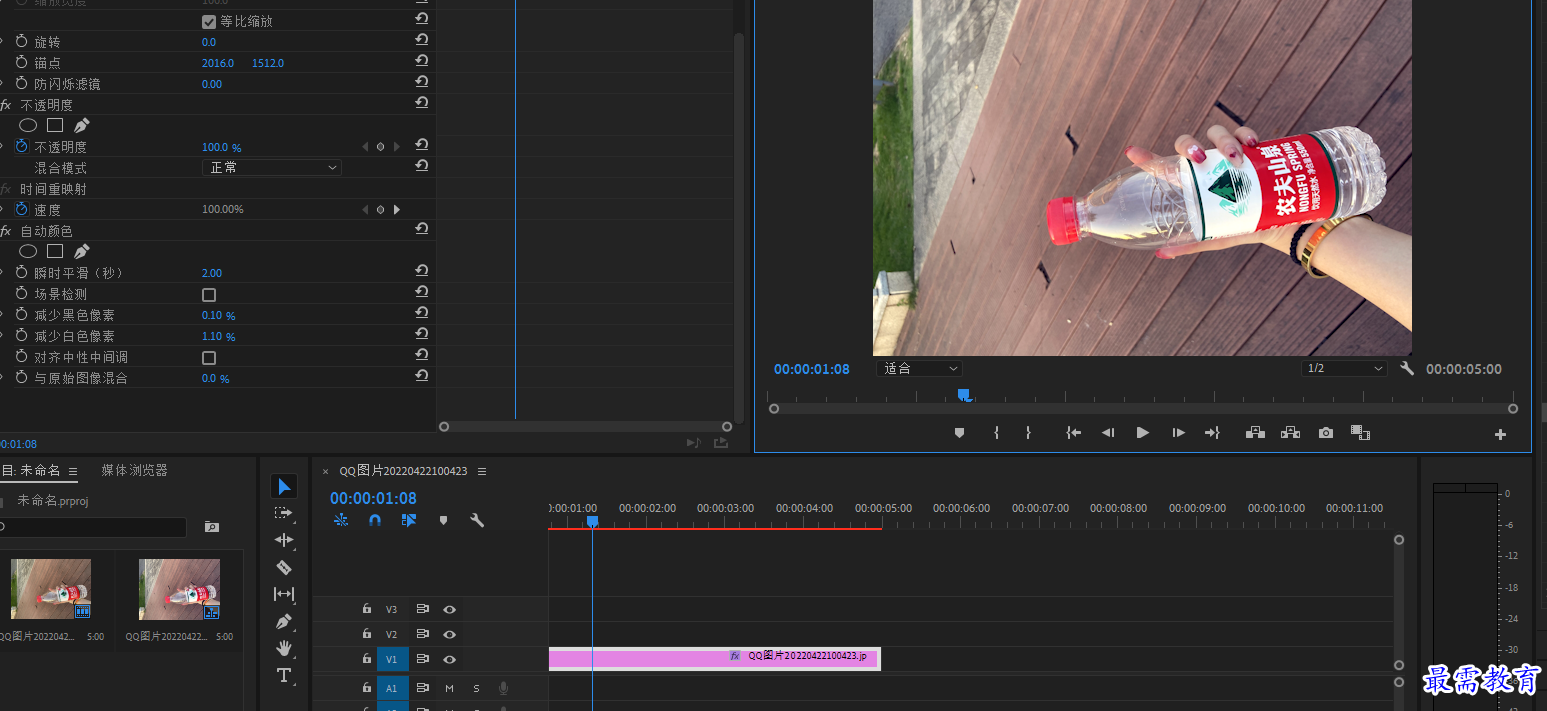Image resolution: width=1547 pixels, height=711 pixels.
Task: Create rectangle mask under 不透明度 effect
Action: [x=55, y=125]
